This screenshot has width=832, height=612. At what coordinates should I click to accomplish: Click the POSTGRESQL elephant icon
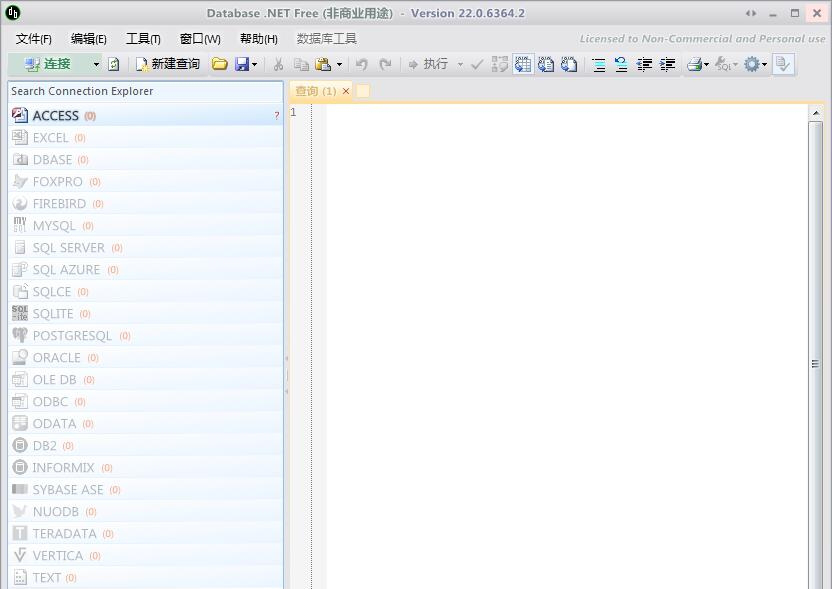pyautogui.click(x=20, y=335)
